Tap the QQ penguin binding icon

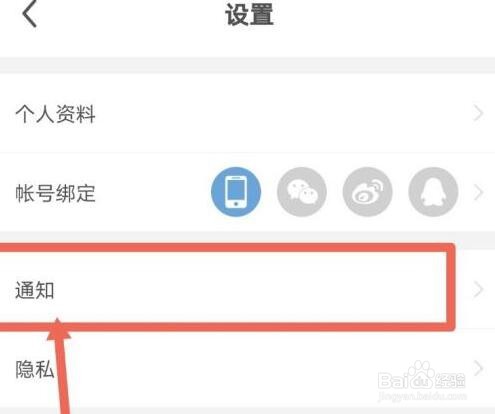[x=433, y=192]
